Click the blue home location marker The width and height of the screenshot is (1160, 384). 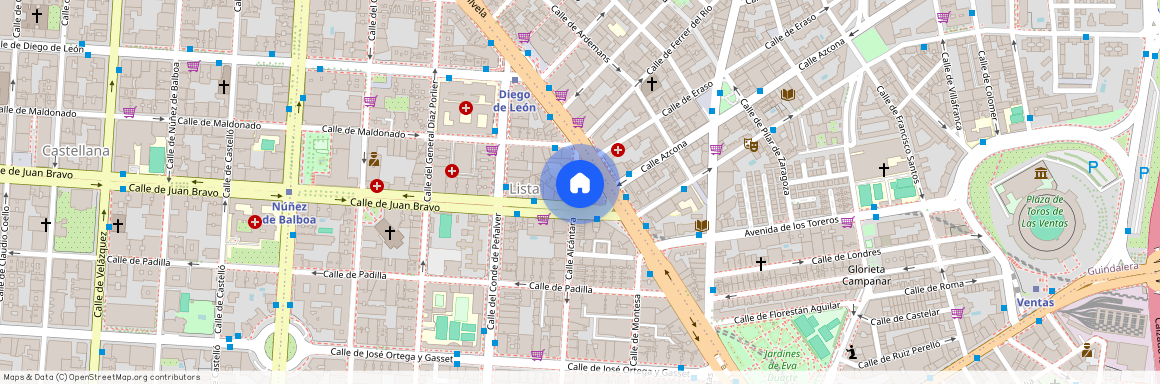tap(579, 183)
